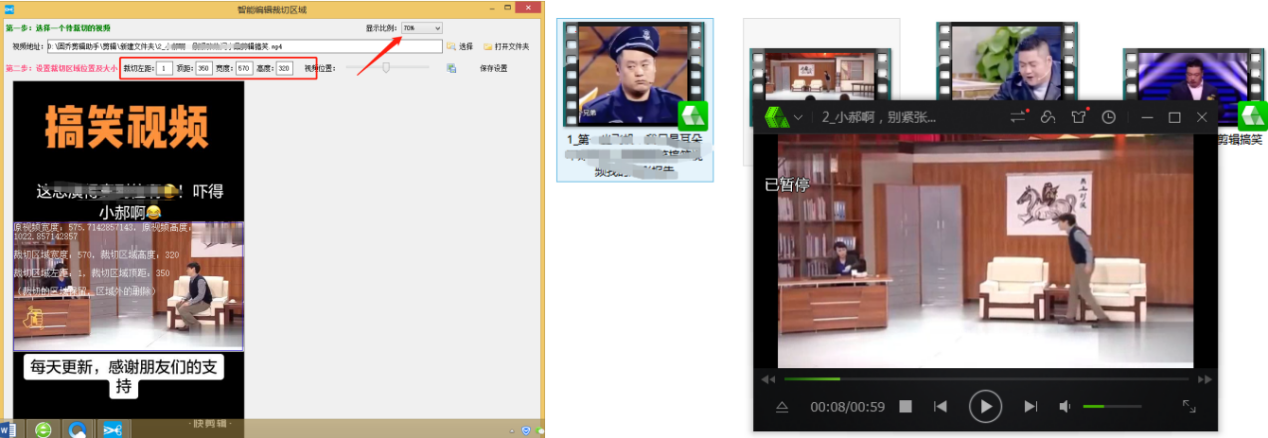Click the stop button in player
This screenshot has height=438, width=1268.
pos(905,407)
